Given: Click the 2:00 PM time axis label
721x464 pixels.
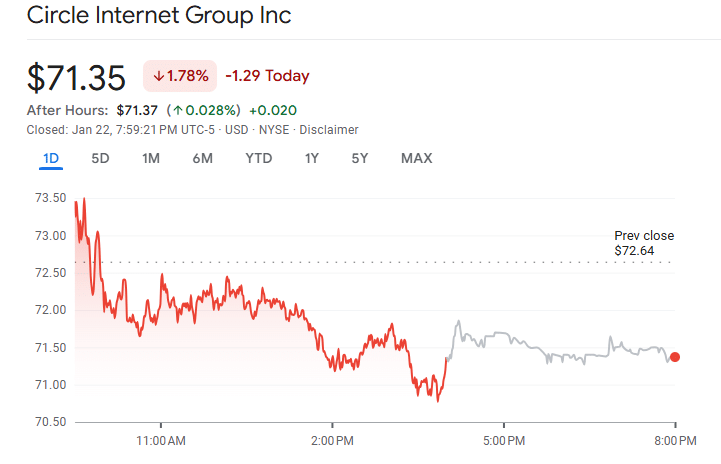Looking at the screenshot, I should click(332, 440).
